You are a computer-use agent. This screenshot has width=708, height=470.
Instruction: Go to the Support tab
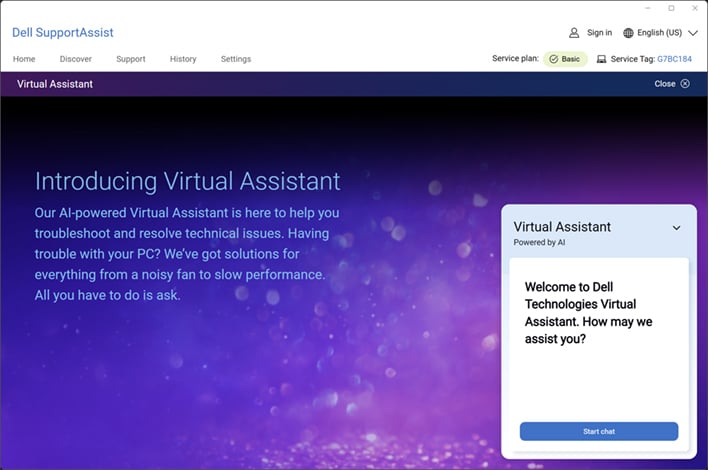click(131, 59)
